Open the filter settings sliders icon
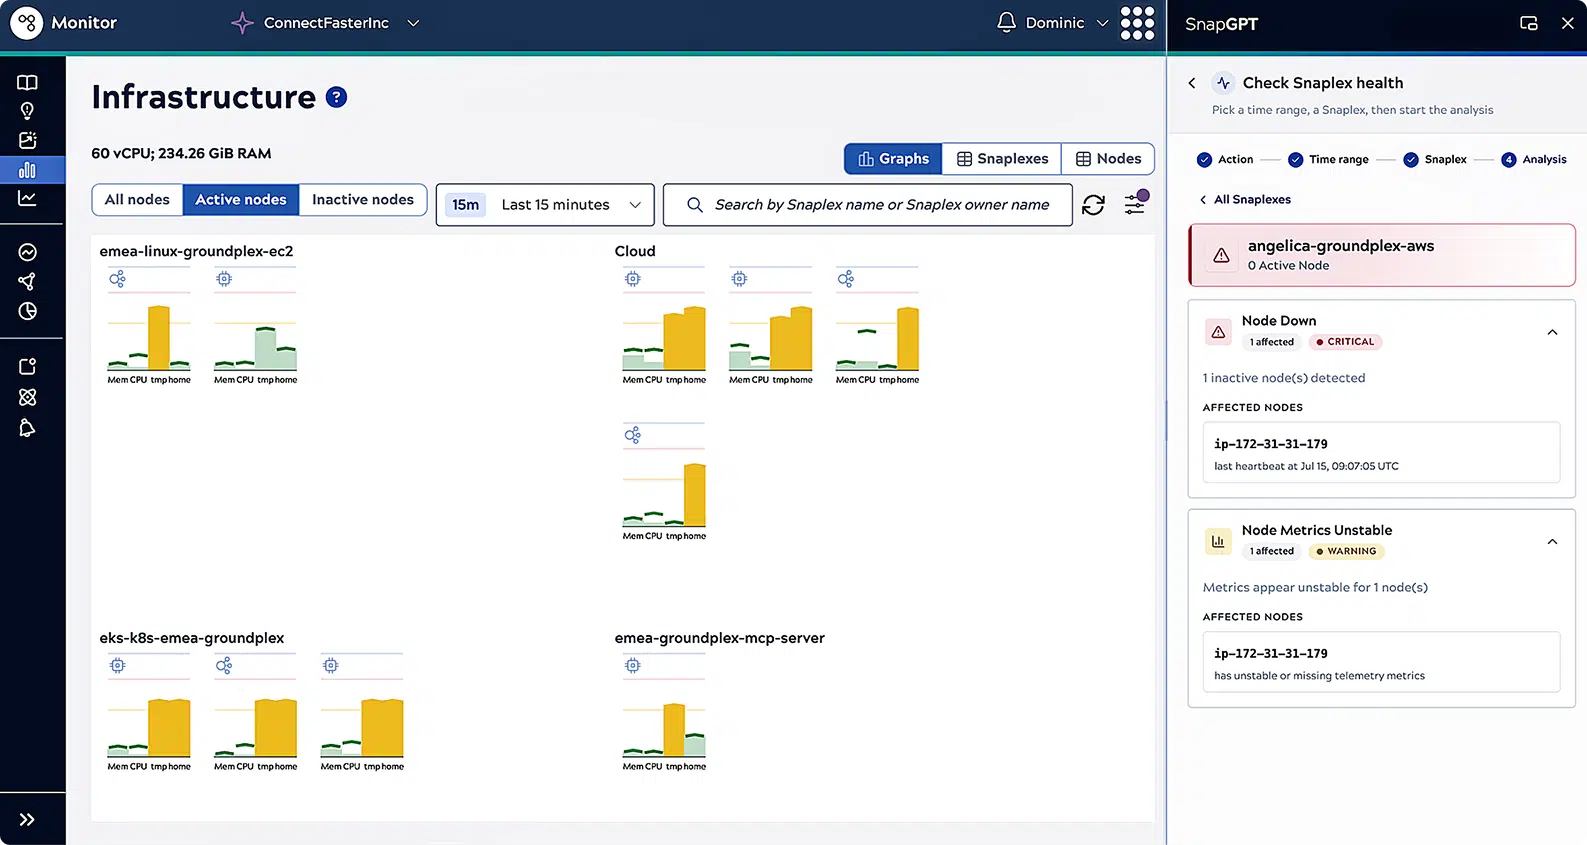1587x845 pixels. click(1135, 203)
